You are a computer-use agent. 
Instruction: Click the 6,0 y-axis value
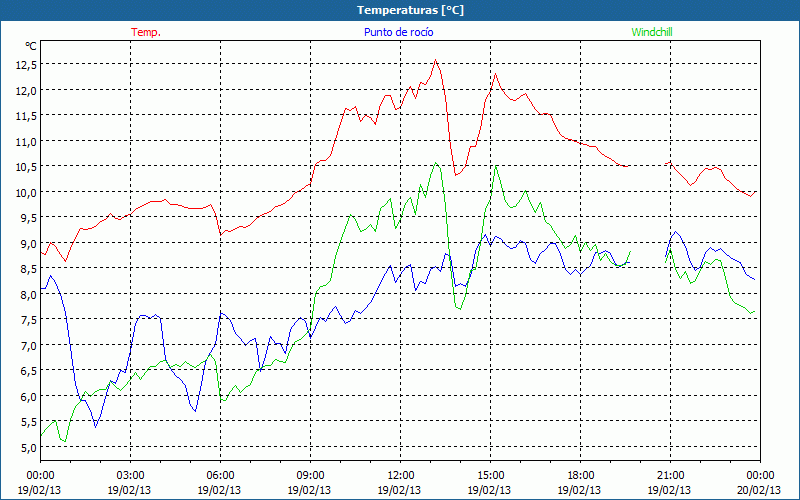(29, 396)
